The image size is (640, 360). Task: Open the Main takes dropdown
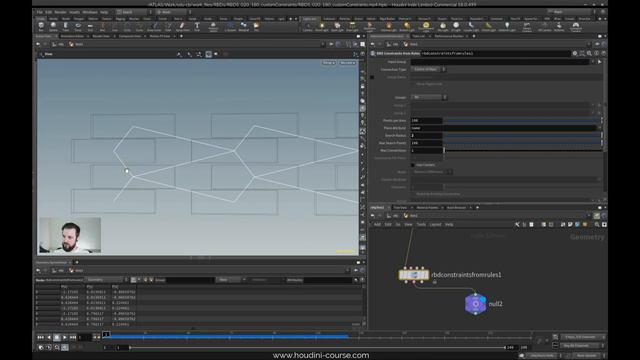pos(573,12)
